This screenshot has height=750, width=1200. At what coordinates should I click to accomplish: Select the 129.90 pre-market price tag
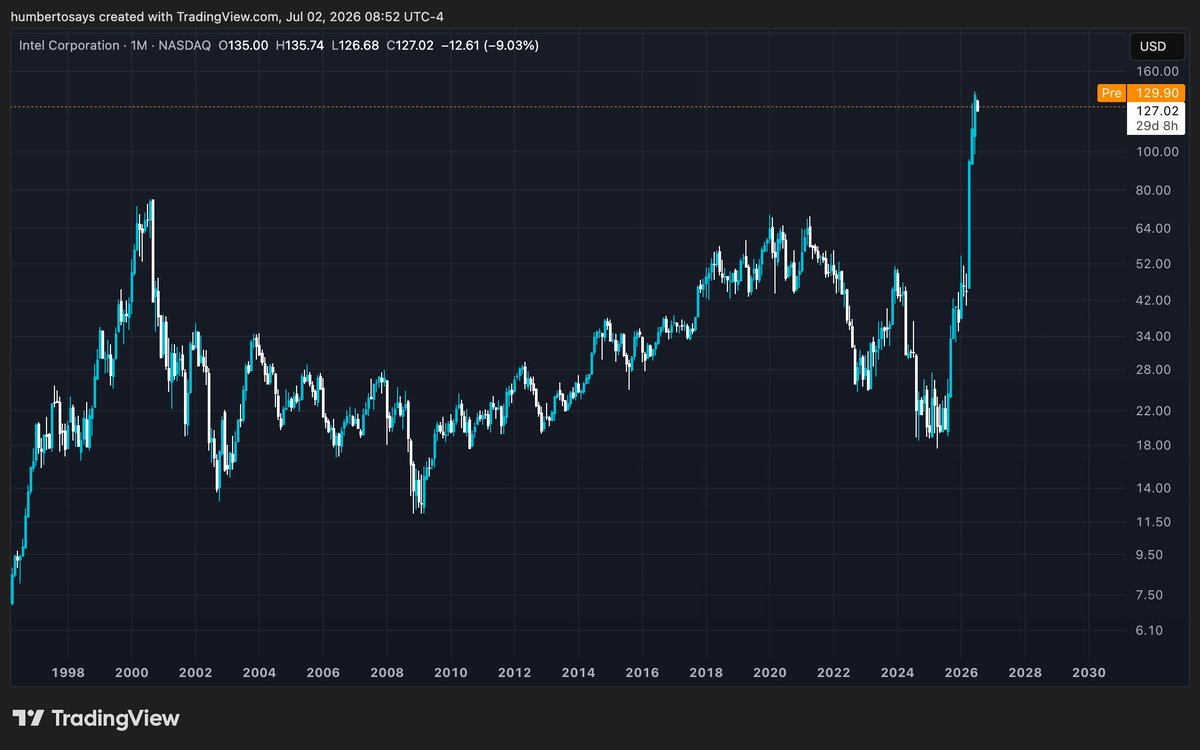click(x=1155, y=93)
